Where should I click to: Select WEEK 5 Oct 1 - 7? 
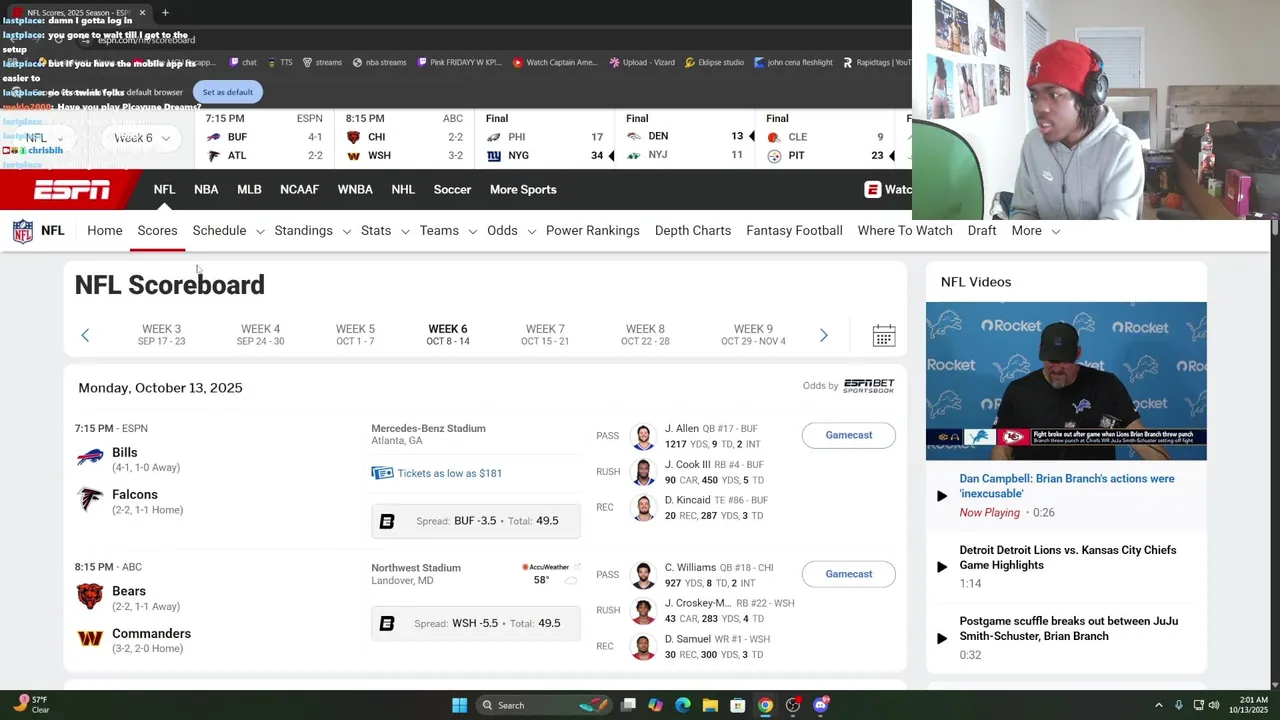click(355, 335)
